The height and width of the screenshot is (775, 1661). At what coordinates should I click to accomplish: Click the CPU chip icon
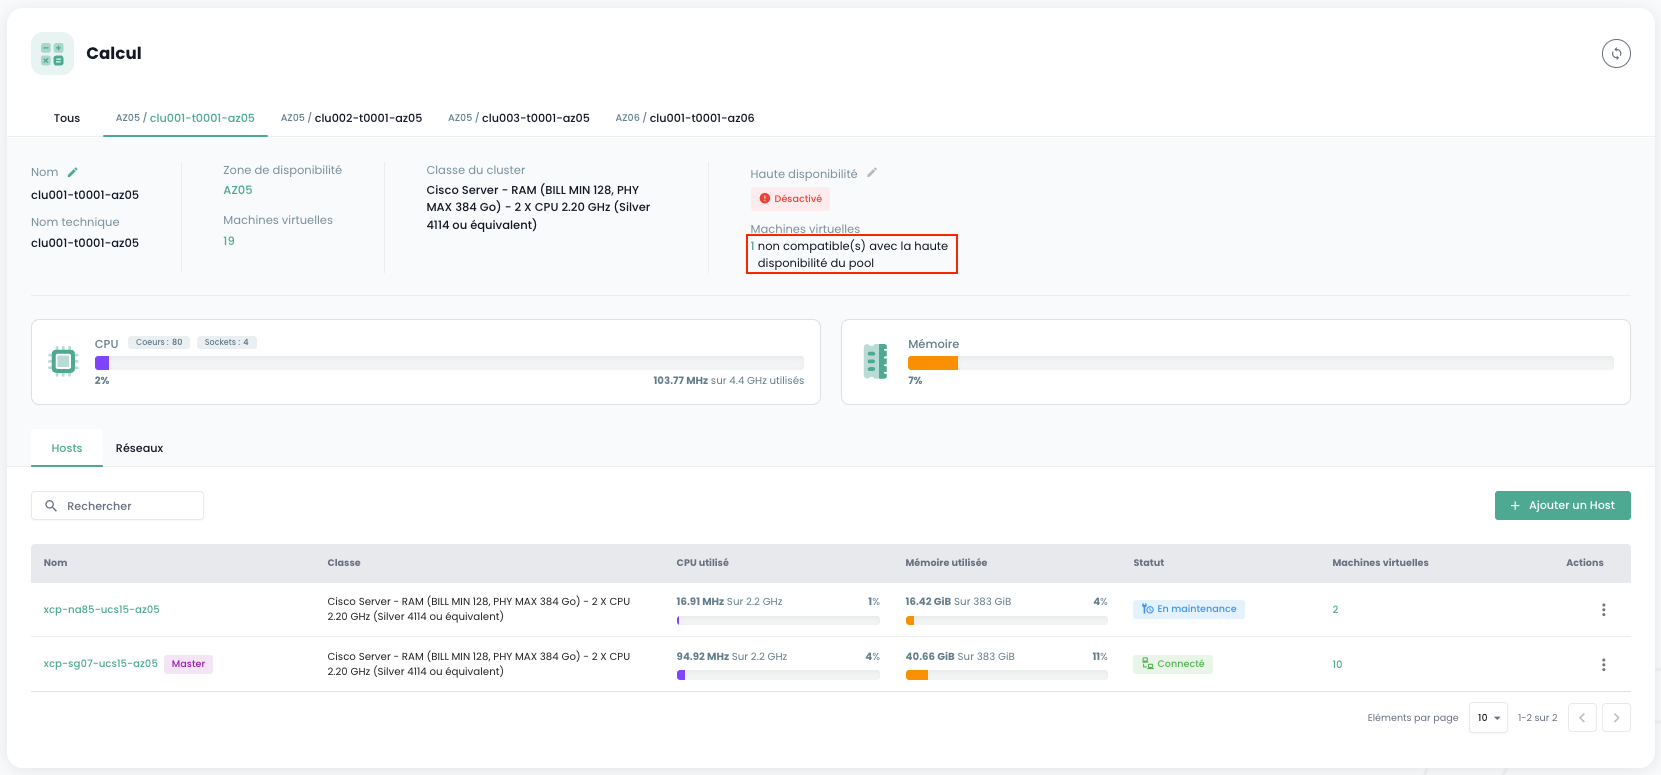[63, 361]
